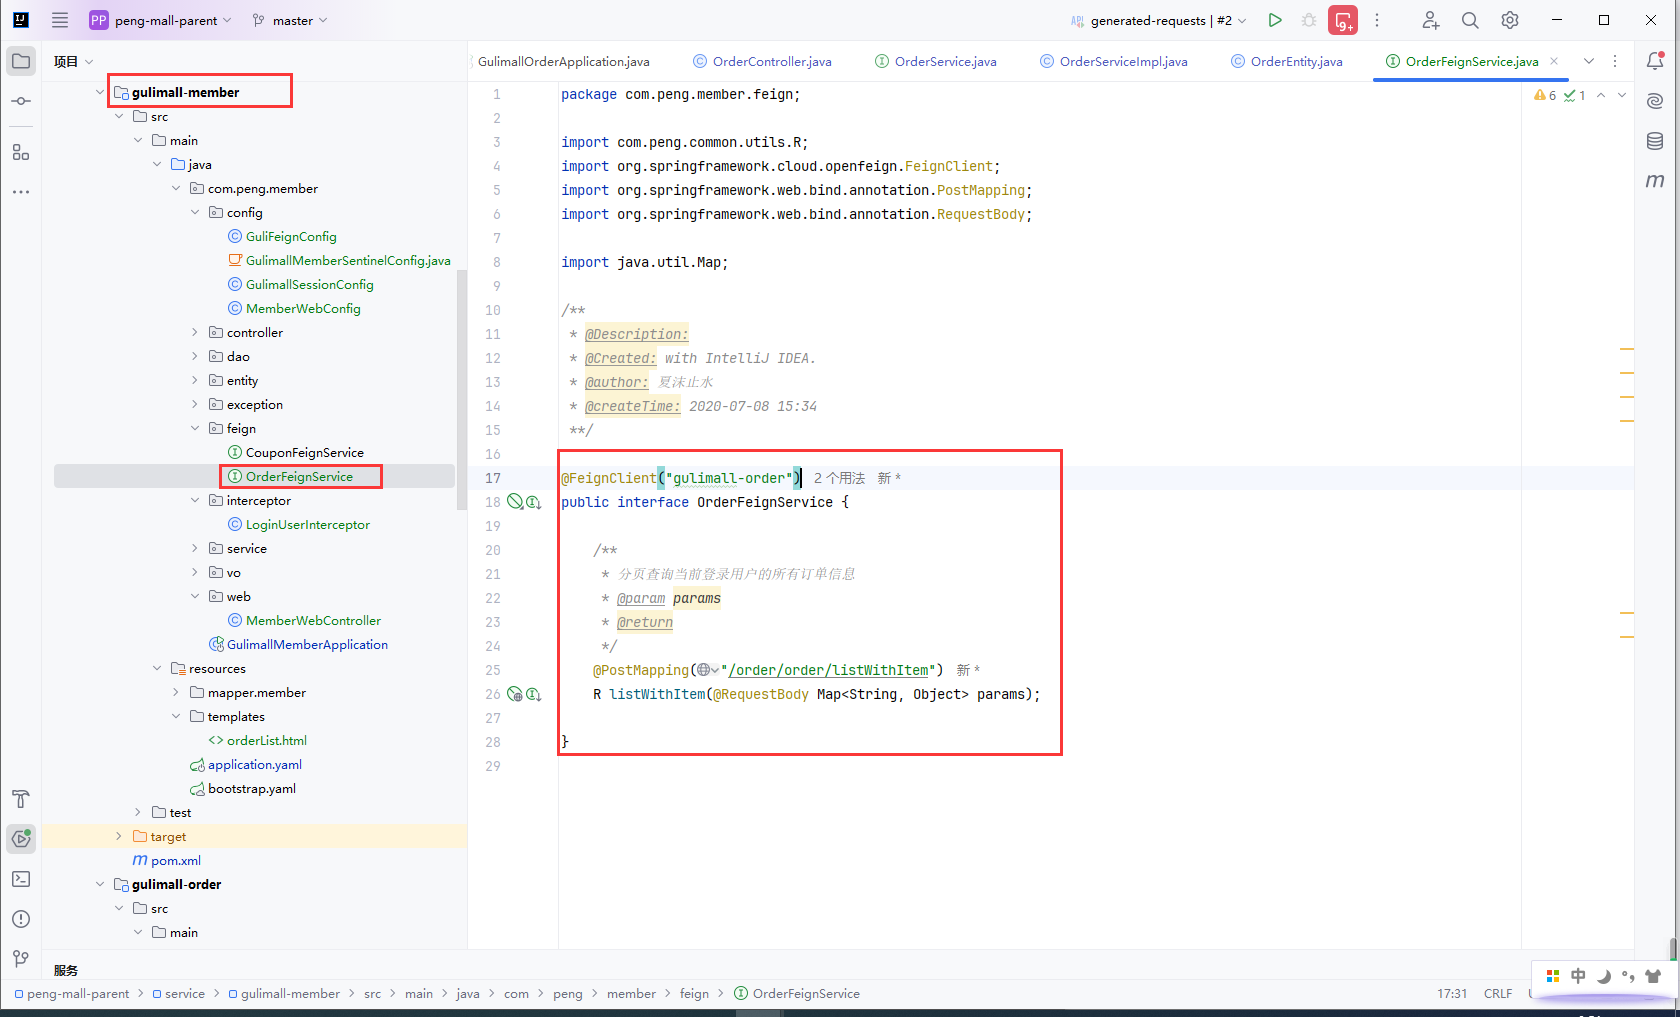The height and width of the screenshot is (1017, 1680).
Task: Open the editor tabs options menu
Action: (x=1615, y=61)
